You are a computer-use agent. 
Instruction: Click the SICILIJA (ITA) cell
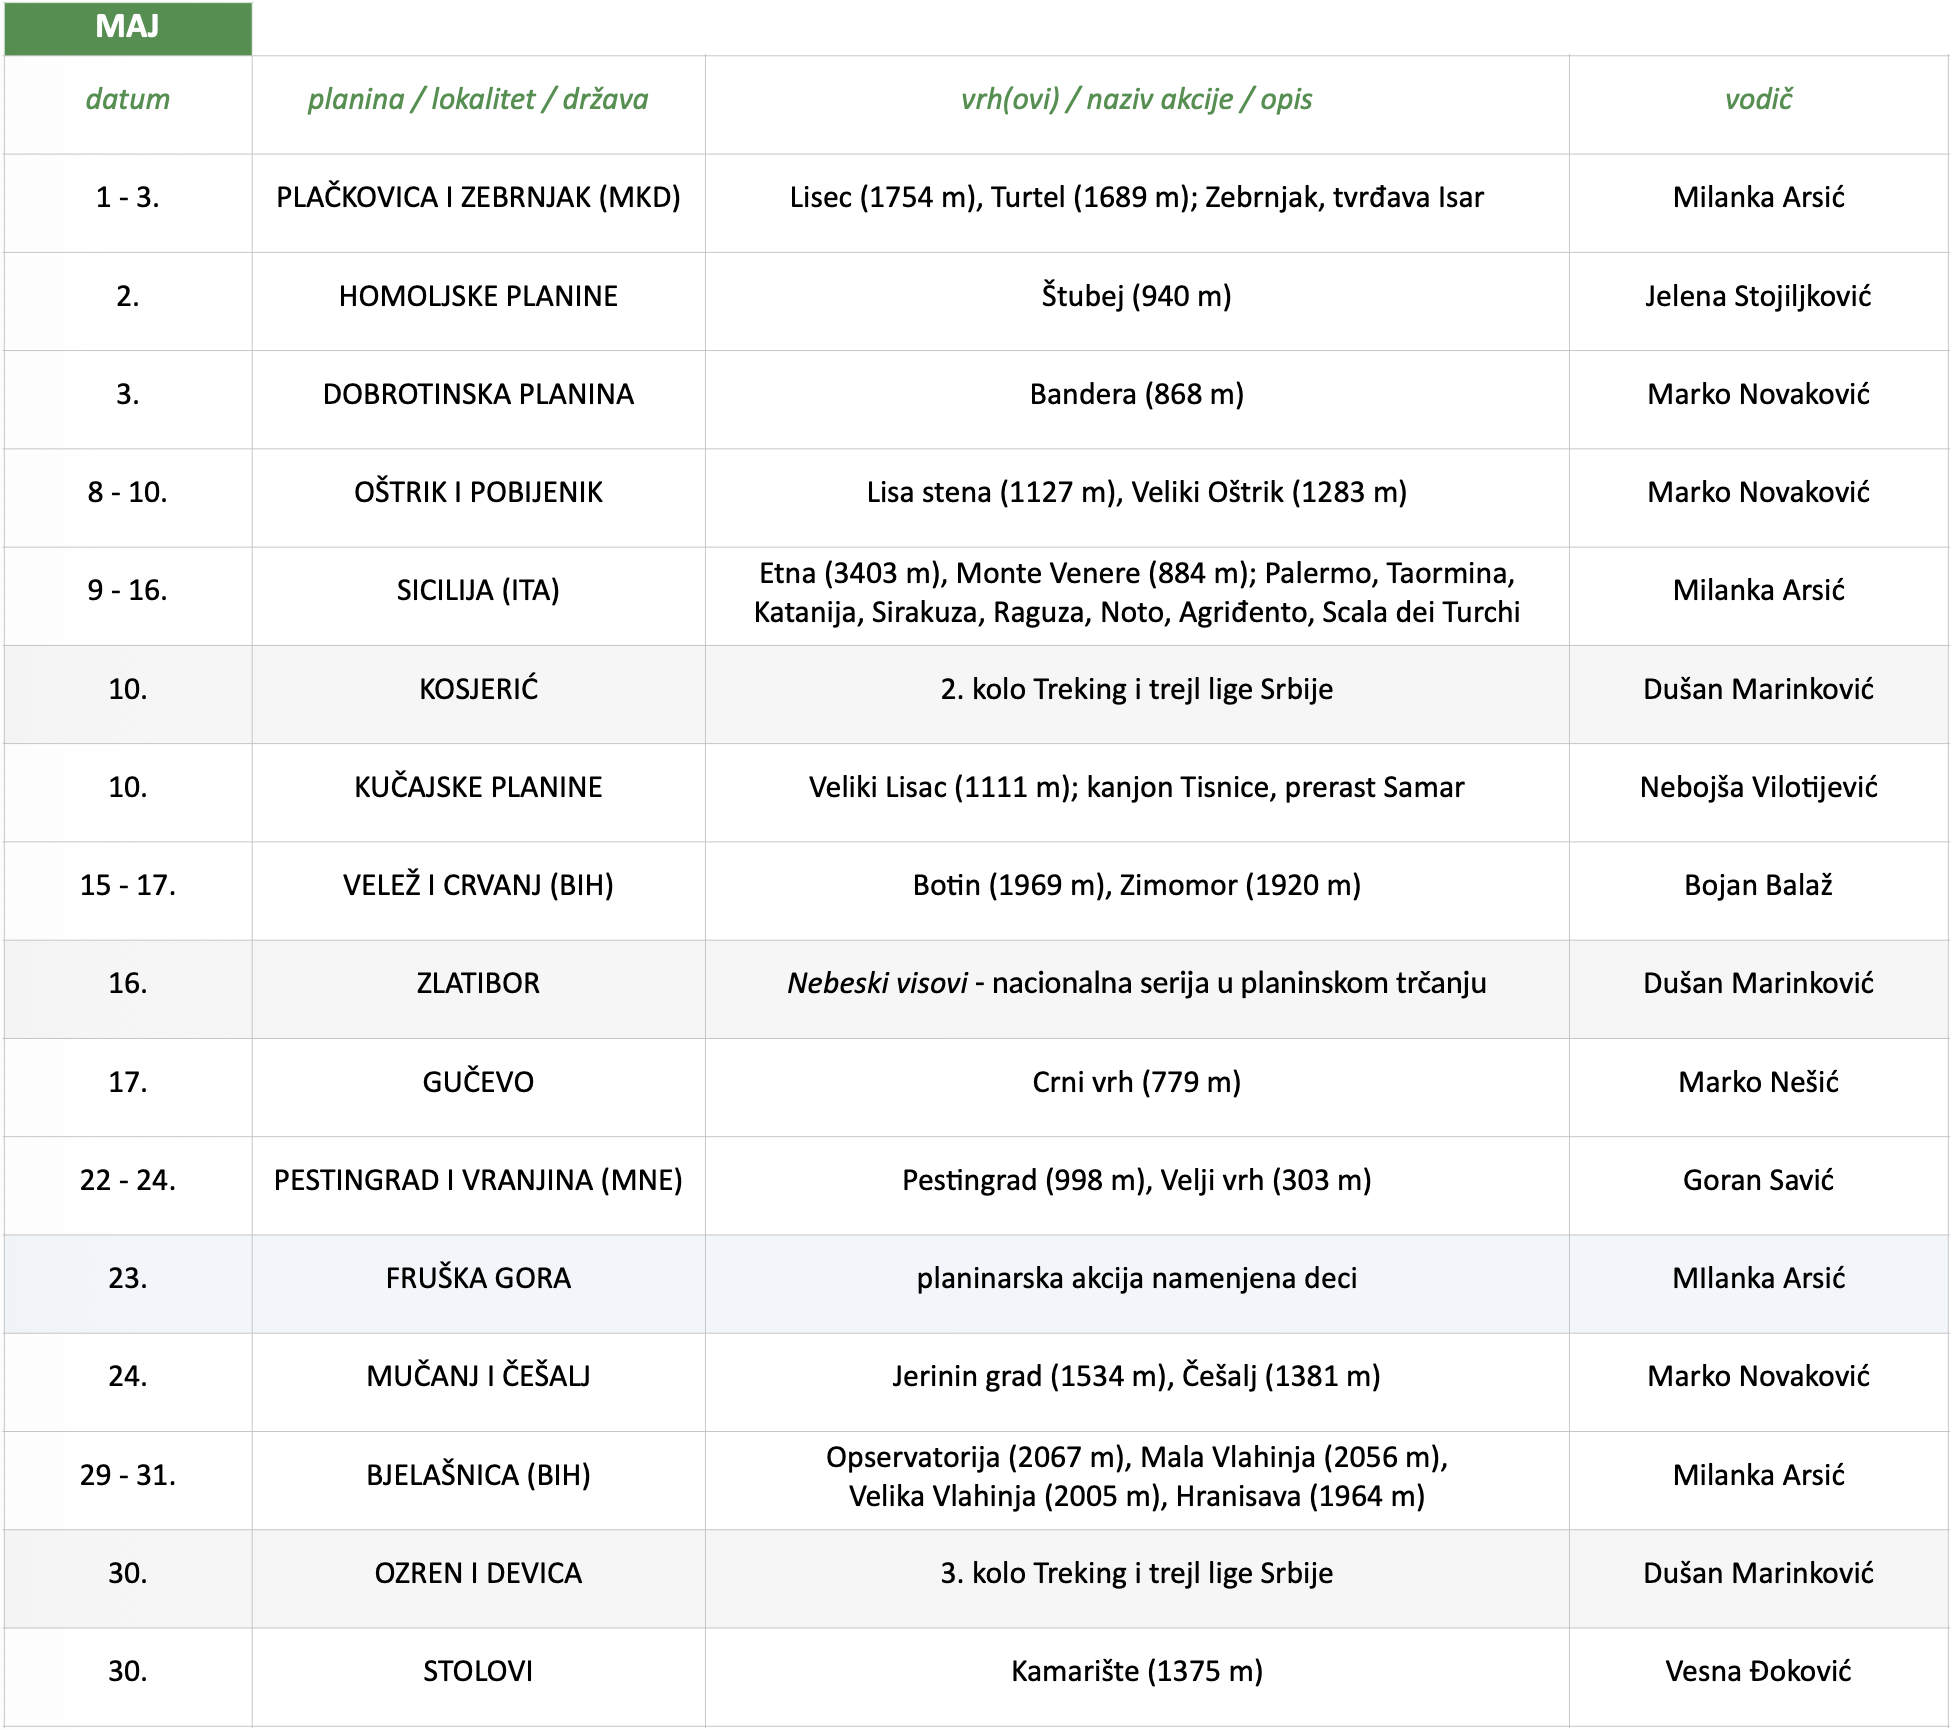(478, 591)
